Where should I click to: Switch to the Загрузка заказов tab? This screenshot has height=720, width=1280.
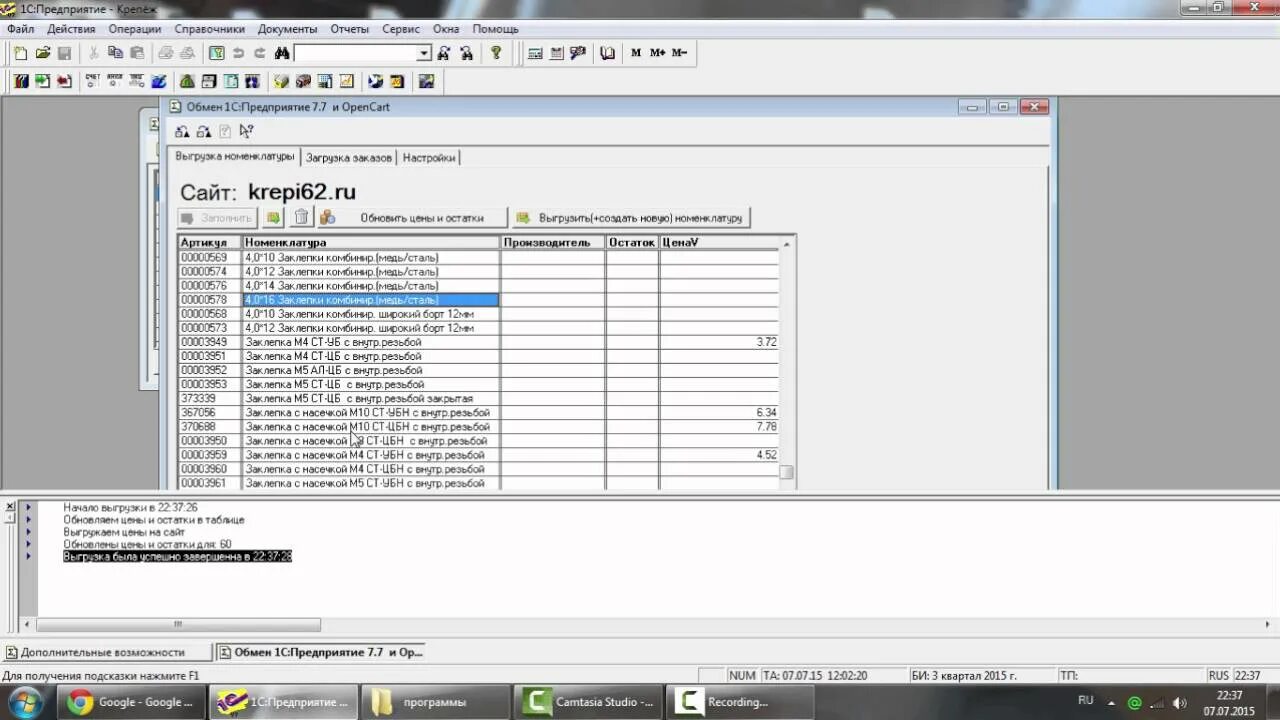(x=349, y=158)
